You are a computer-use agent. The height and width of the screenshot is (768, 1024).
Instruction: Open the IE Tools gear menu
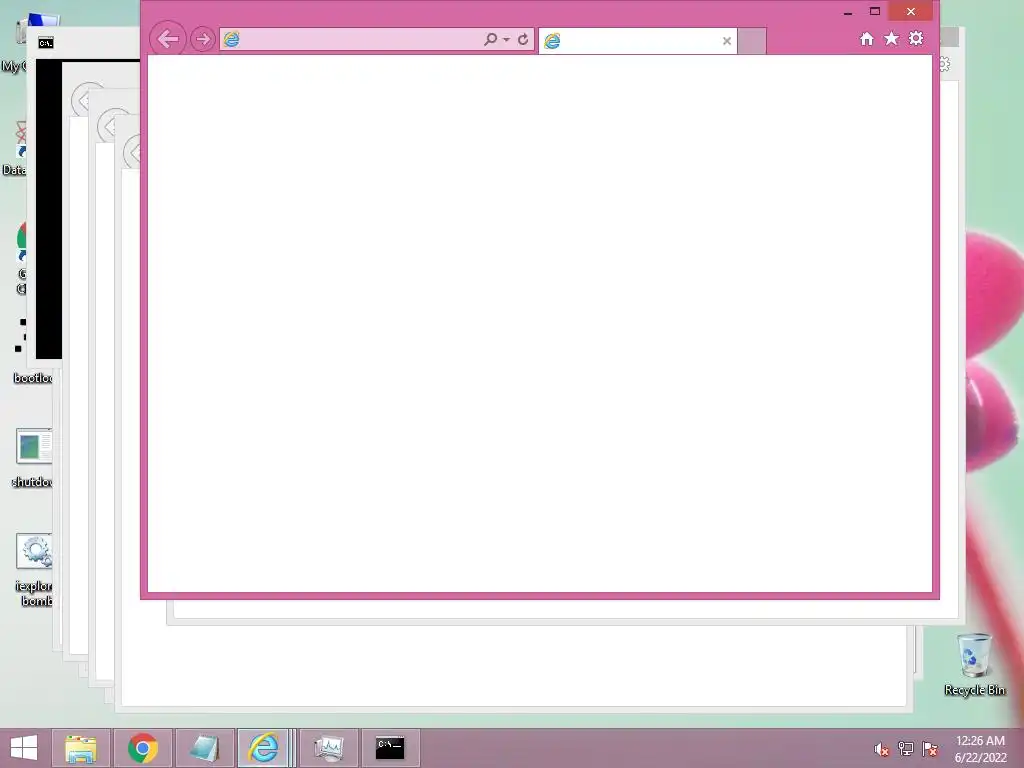click(x=916, y=39)
